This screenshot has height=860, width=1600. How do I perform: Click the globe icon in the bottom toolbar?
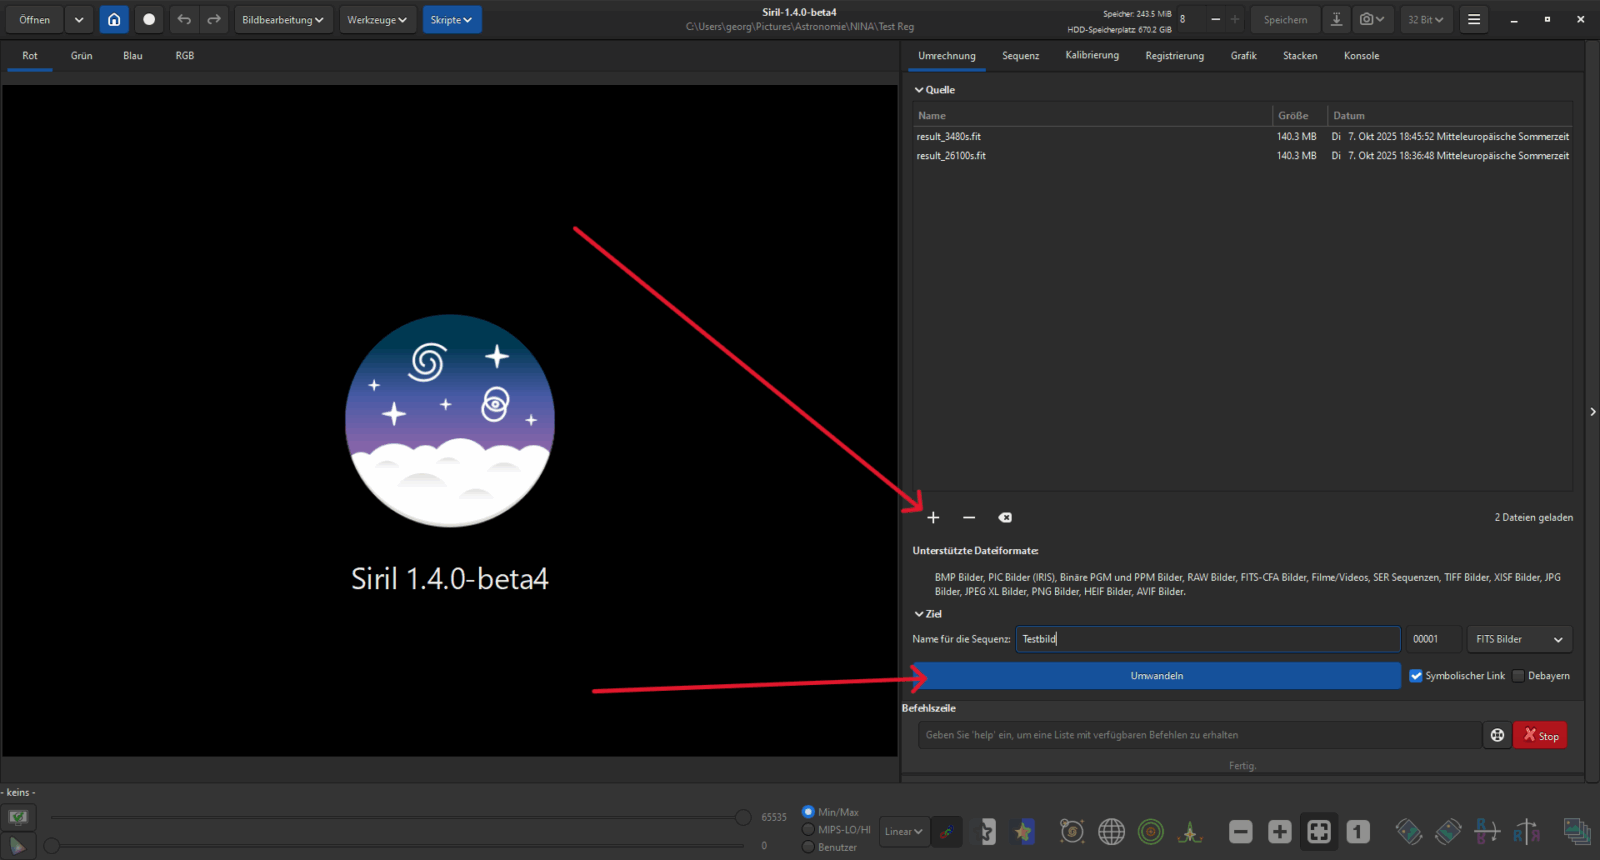pyautogui.click(x=1111, y=831)
